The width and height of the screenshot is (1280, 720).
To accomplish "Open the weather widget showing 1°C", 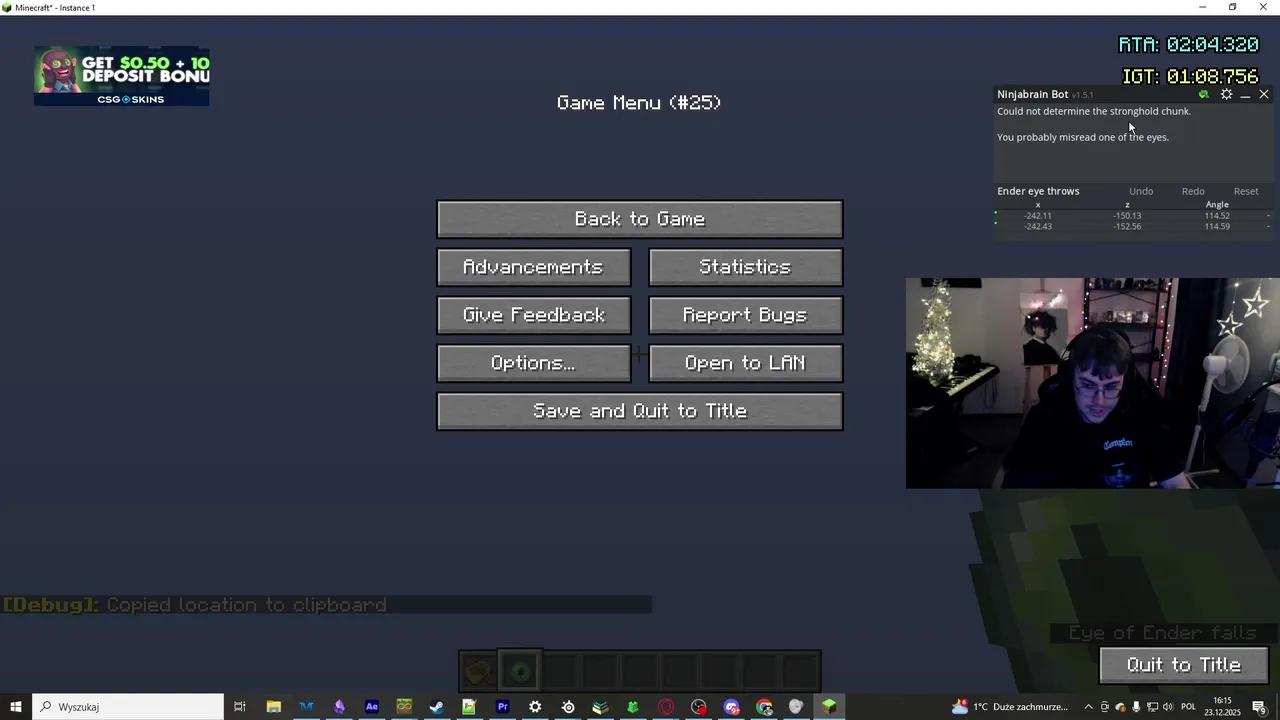I will coord(1010,707).
